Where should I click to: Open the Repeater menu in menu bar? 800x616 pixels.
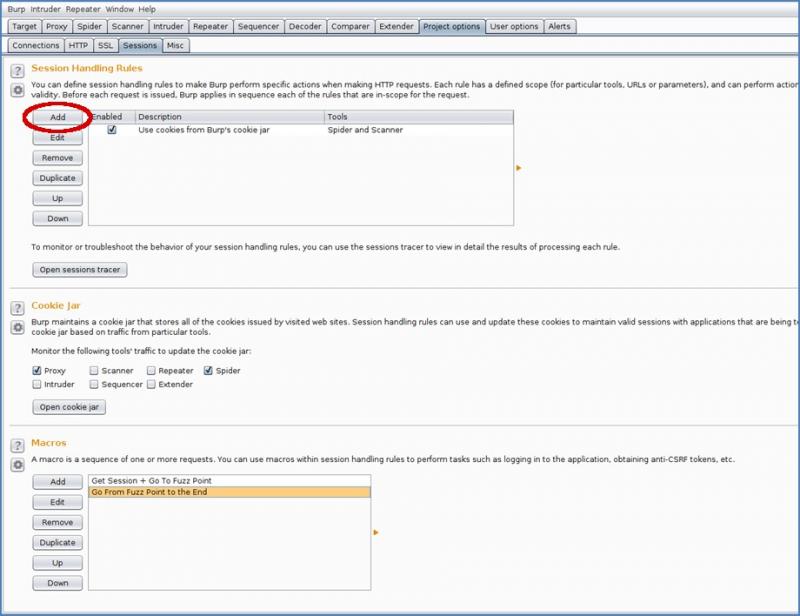[83, 9]
